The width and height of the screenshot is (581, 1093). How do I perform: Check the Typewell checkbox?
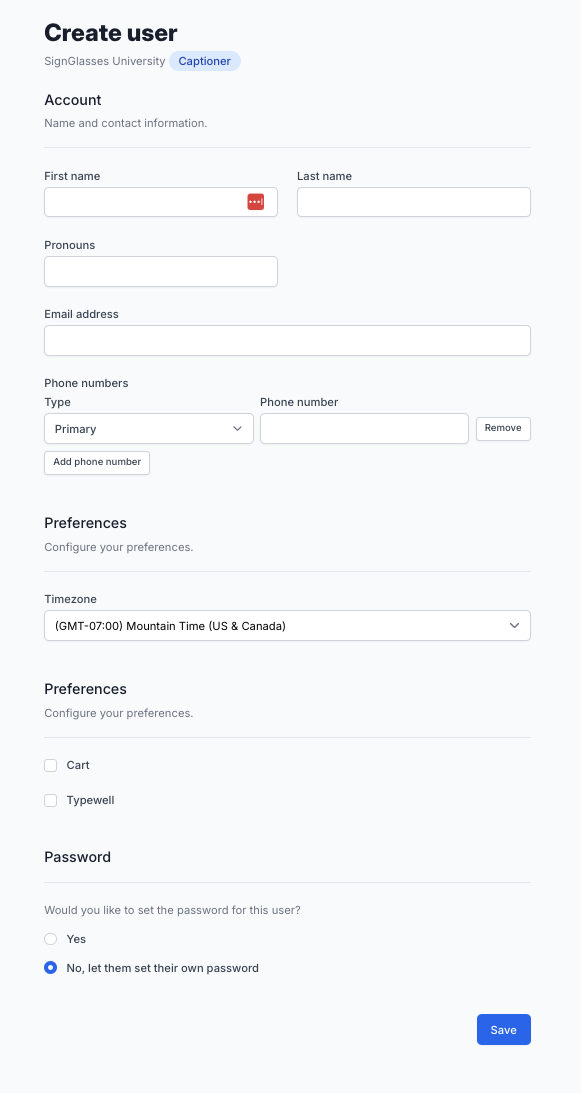coord(50,800)
